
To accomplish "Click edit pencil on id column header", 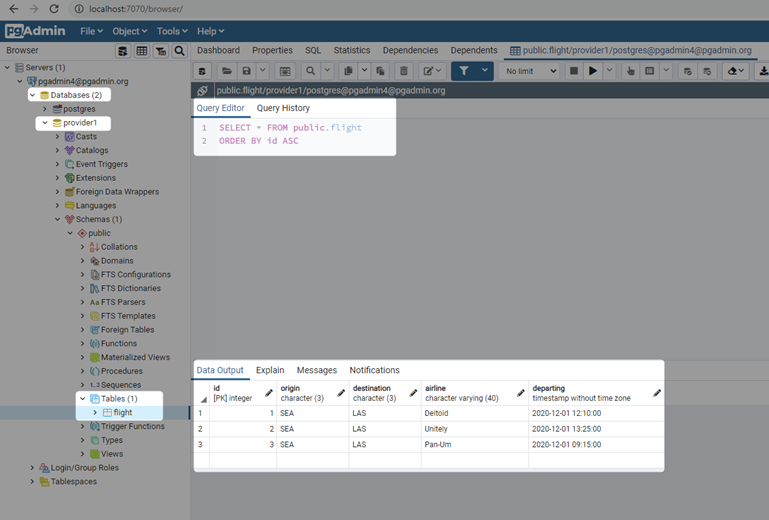I will click(x=269, y=393).
